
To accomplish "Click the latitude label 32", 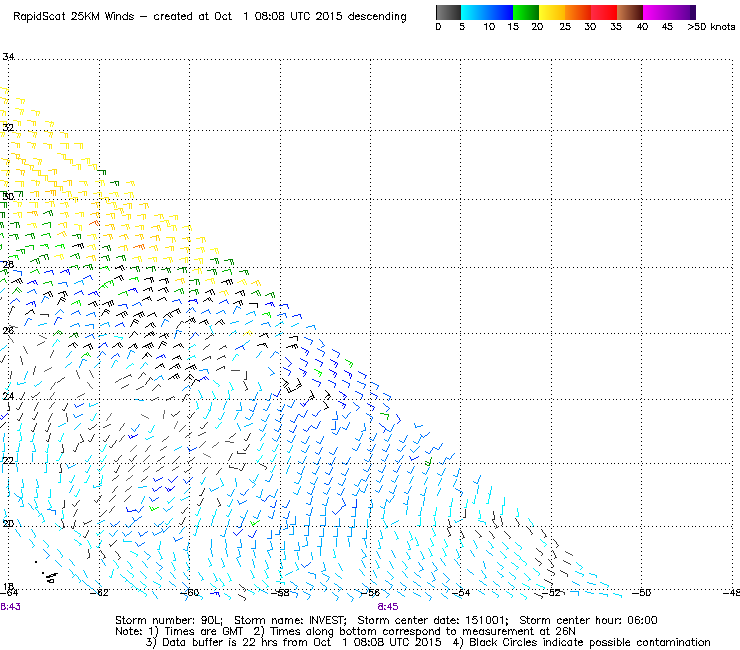I will 8,127.
